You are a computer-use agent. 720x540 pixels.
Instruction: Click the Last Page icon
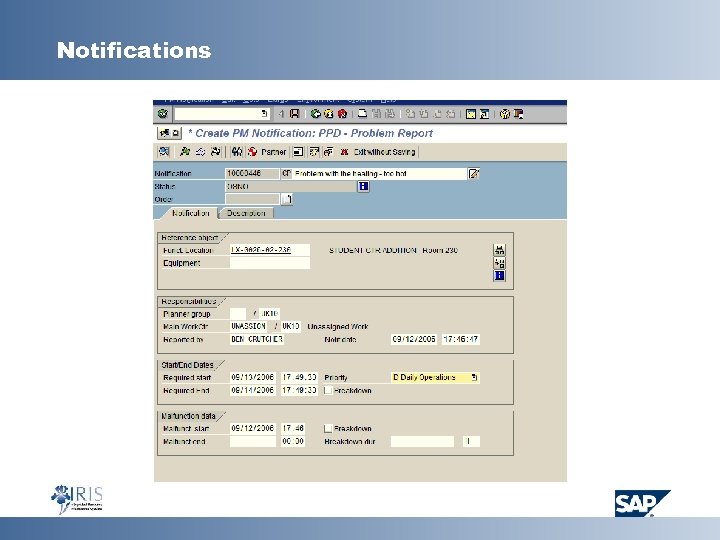click(450, 114)
